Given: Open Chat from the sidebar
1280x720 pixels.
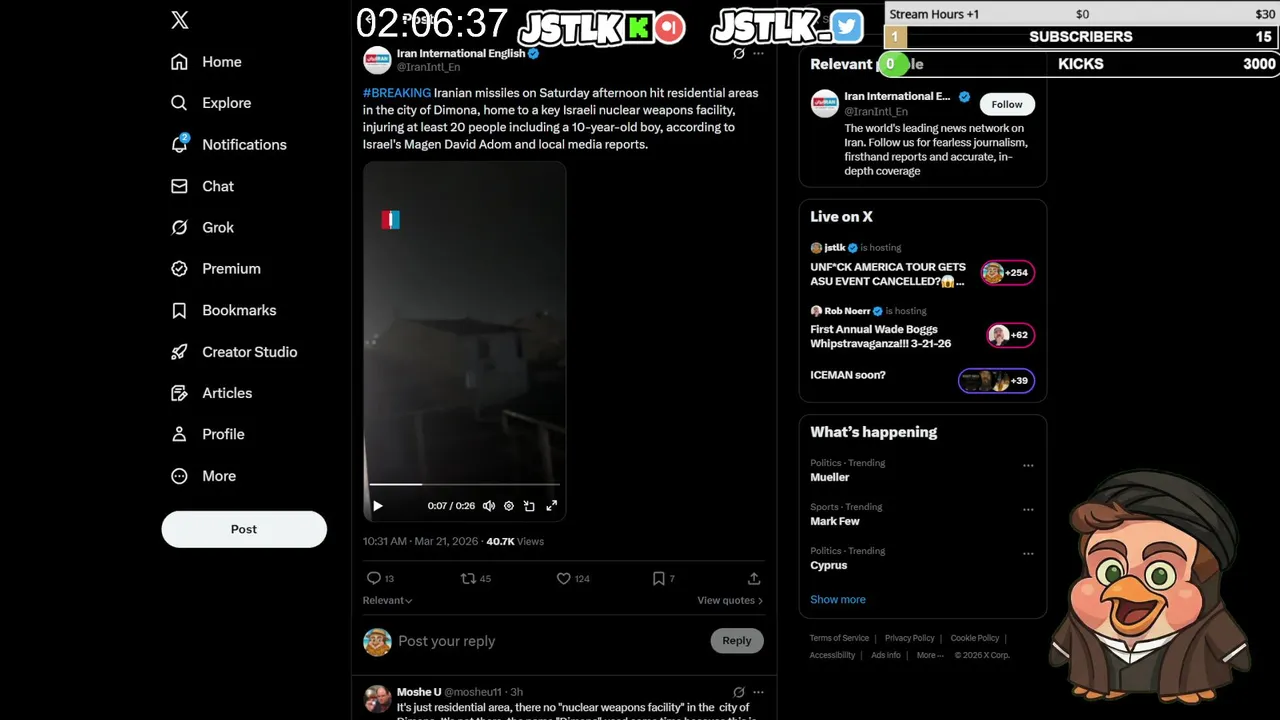Looking at the screenshot, I should (x=203, y=186).
